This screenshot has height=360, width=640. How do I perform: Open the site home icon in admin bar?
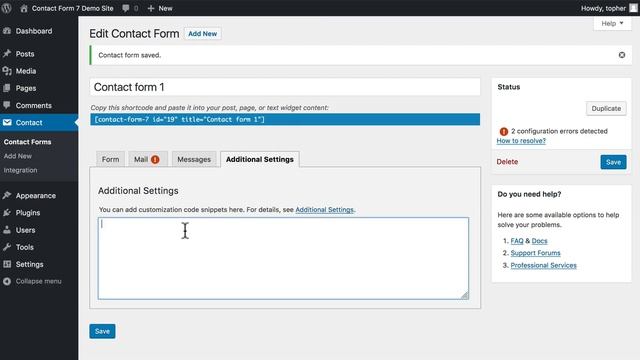click(x=24, y=8)
